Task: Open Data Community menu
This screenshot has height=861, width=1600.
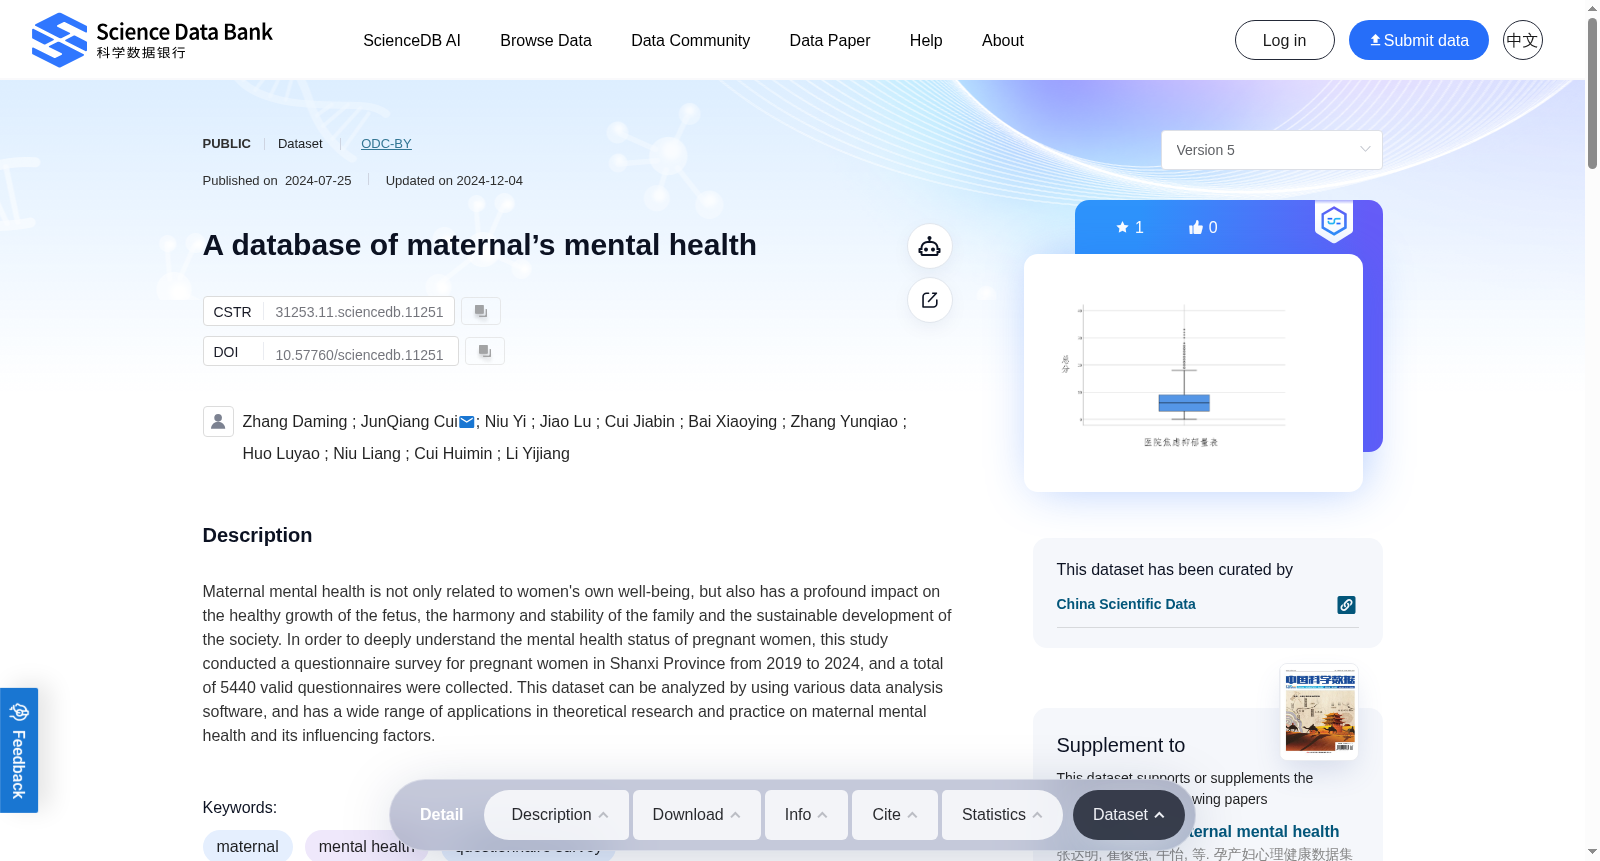Action: coord(690,41)
